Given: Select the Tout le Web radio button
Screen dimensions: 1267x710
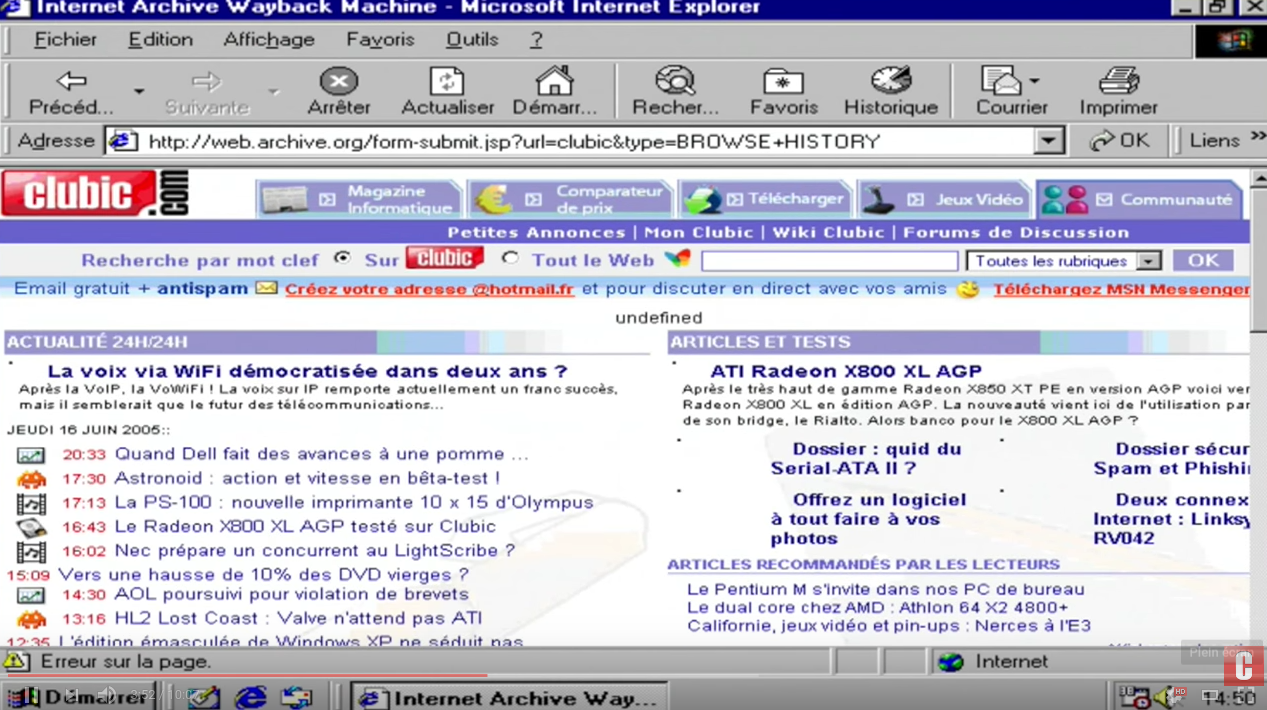Looking at the screenshot, I should click(x=510, y=258).
